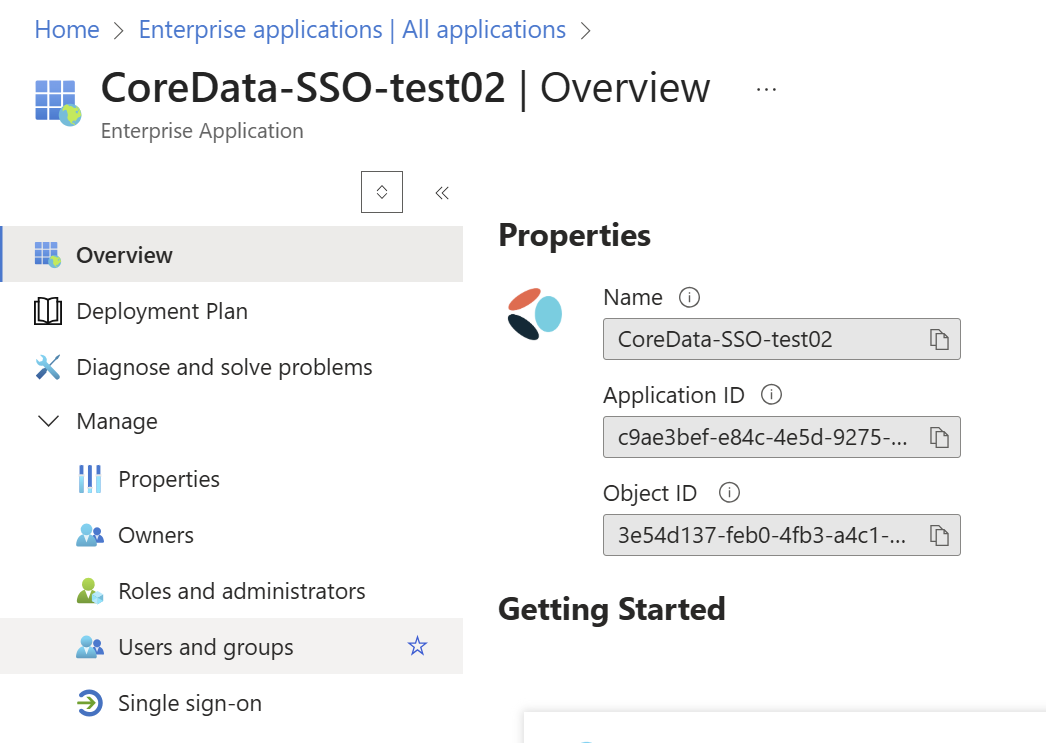Open the ellipsis more options menu
Viewport: 1046px width, 743px height.
766,89
